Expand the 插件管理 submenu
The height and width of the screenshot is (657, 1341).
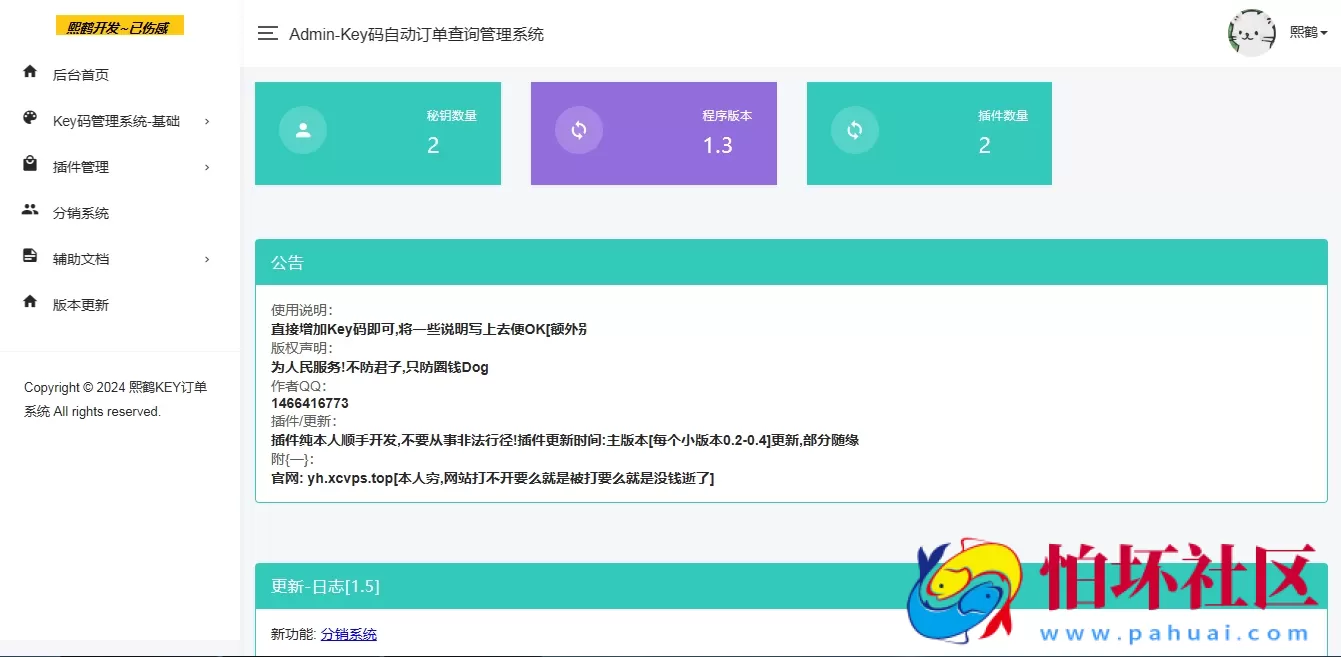[207, 166]
